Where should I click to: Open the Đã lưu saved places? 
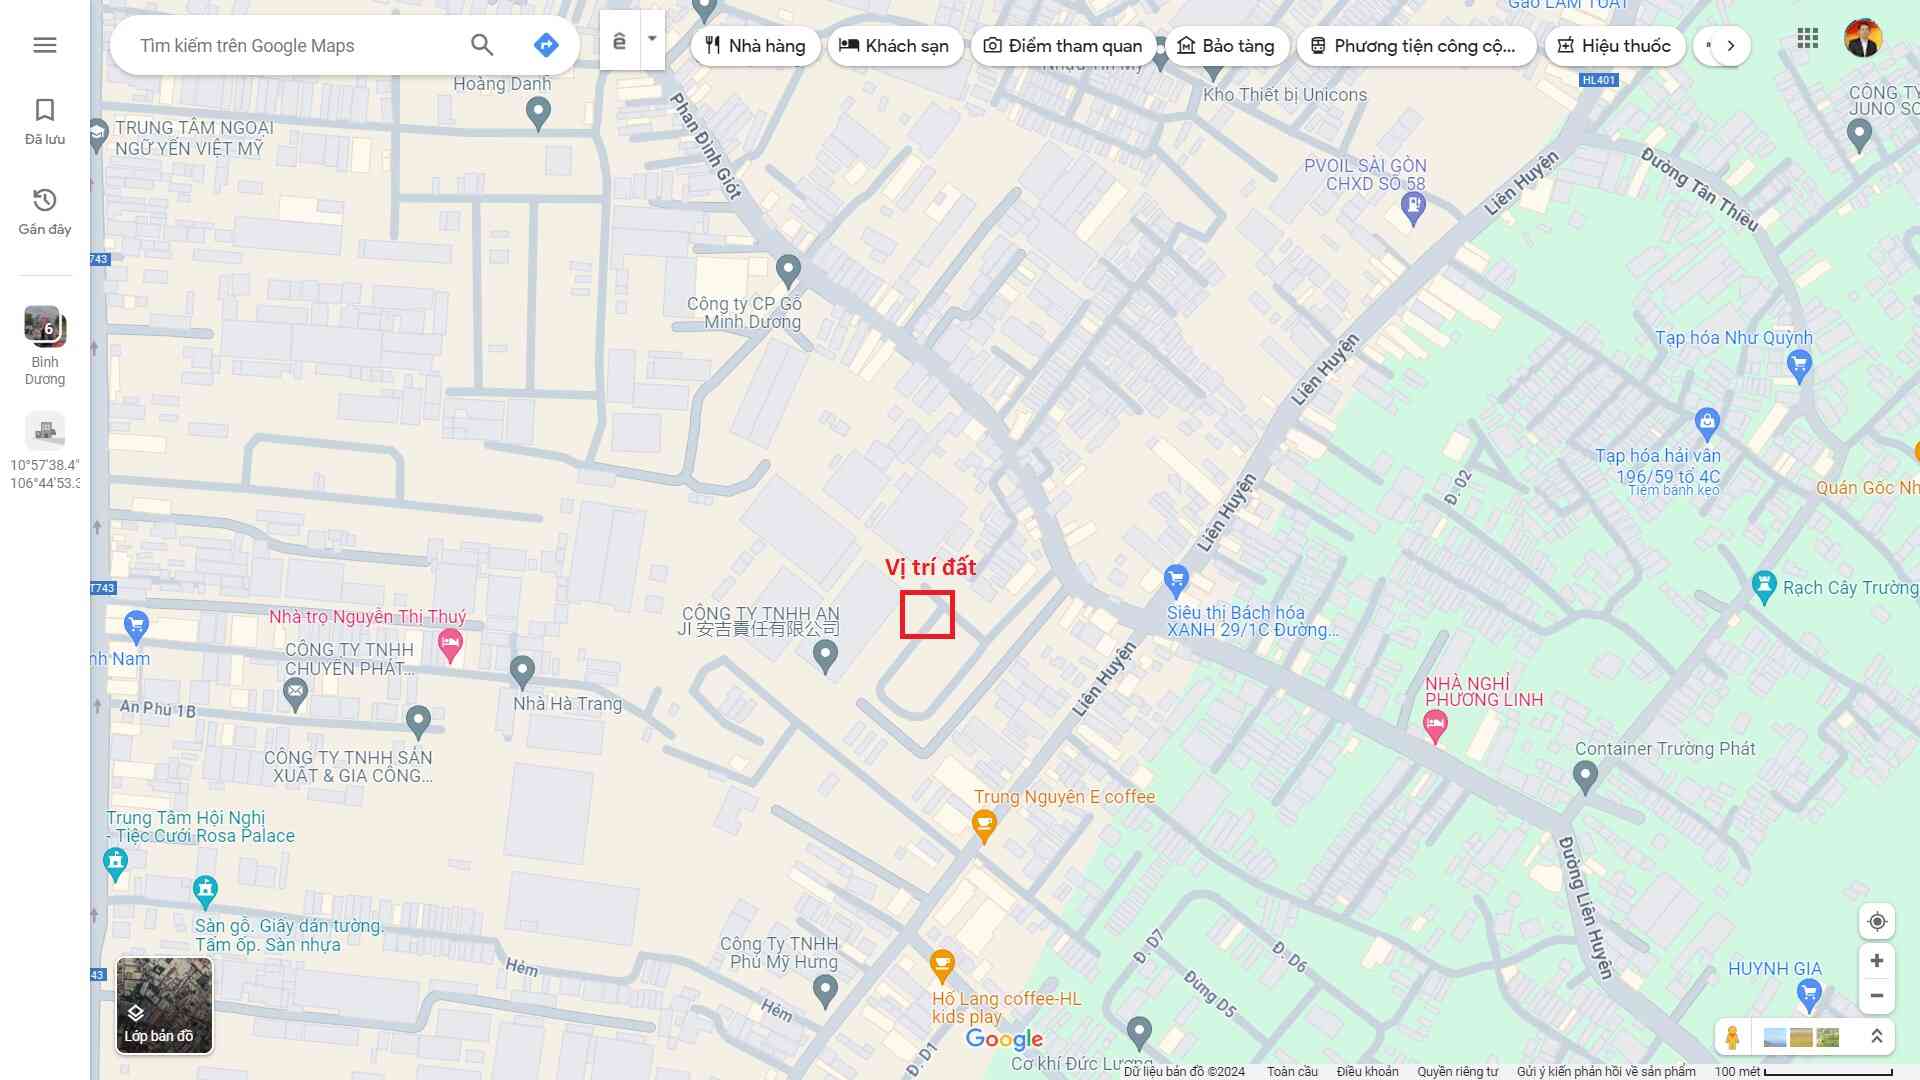coord(44,121)
